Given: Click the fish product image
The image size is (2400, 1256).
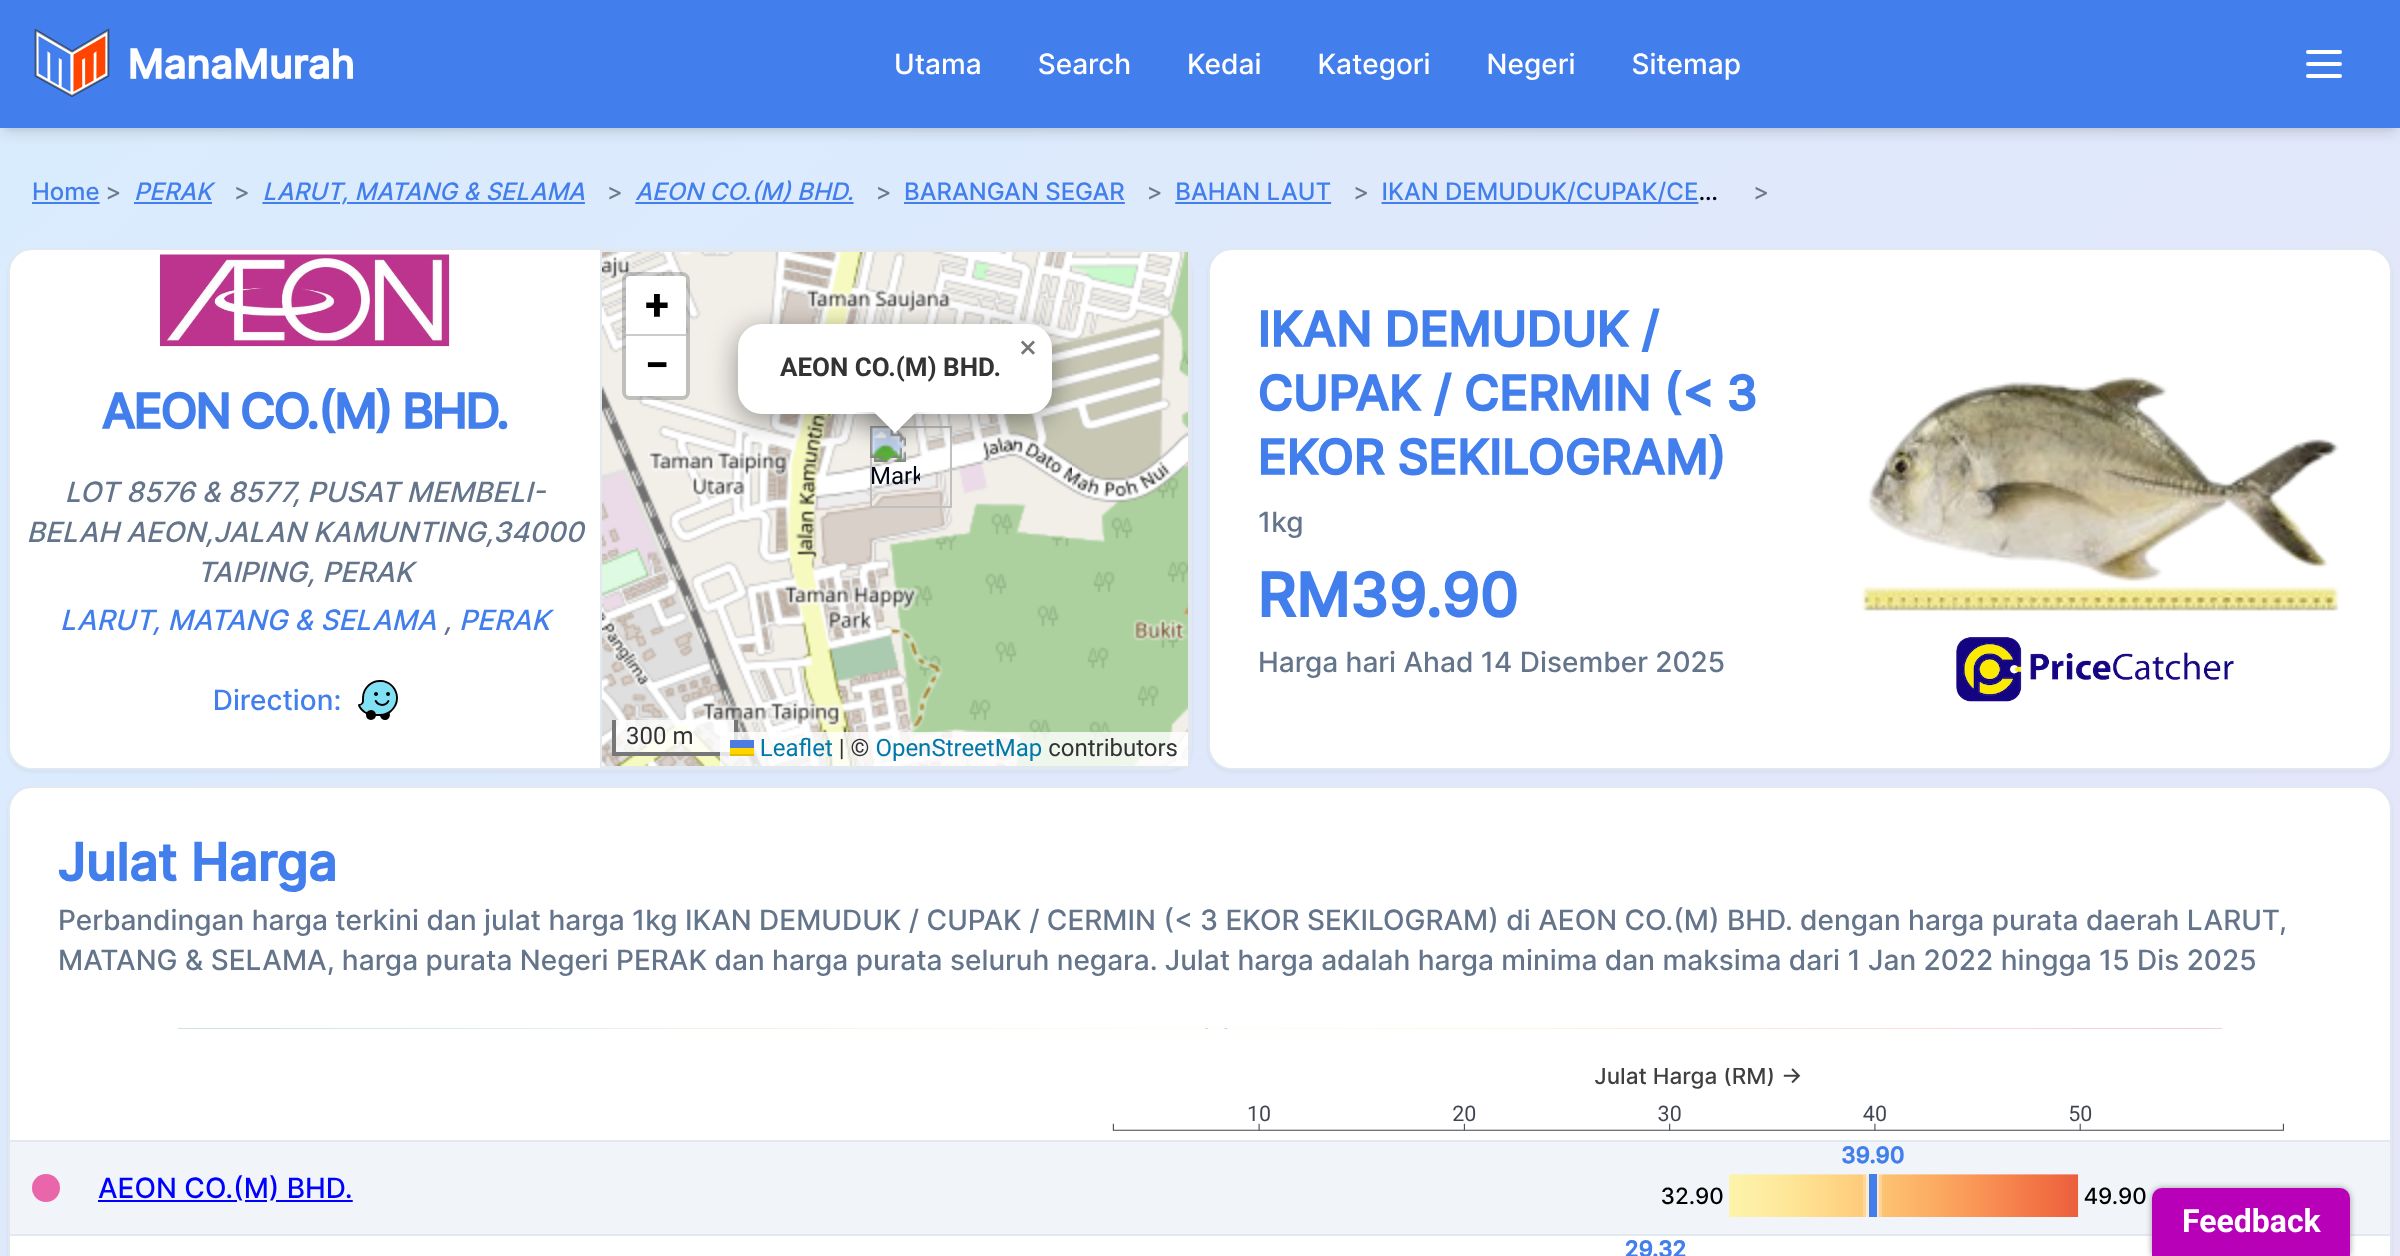Looking at the screenshot, I should point(2100,480).
